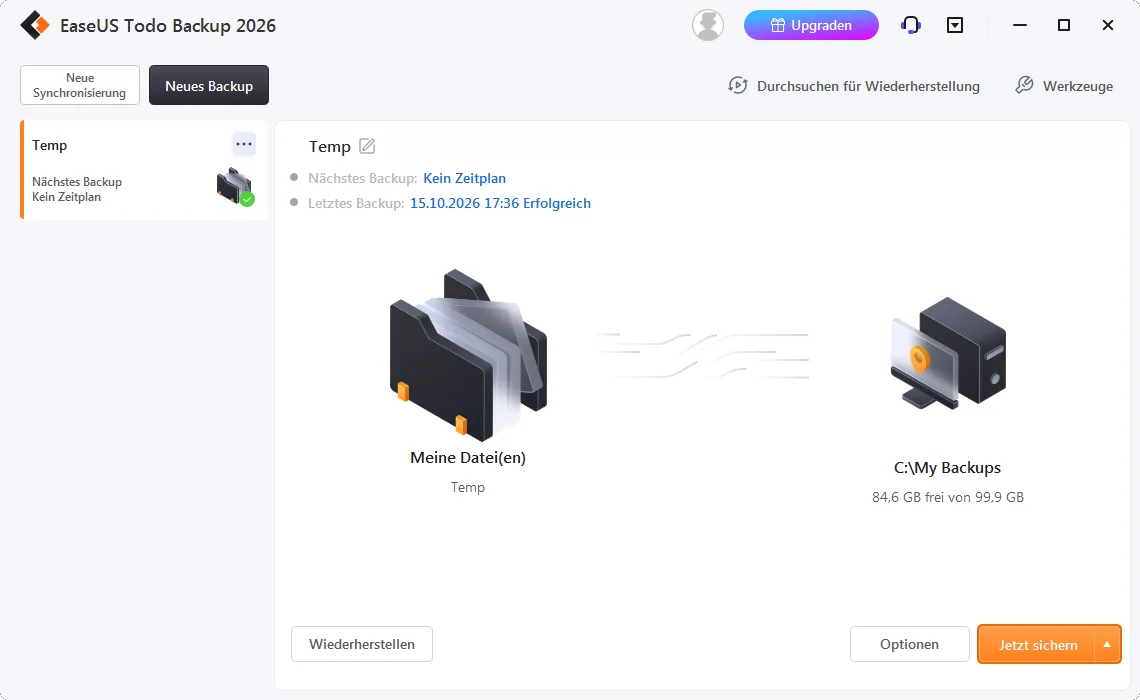
Task: Click the Meine Datei(en) folder graphic
Action: pyautogui.click(x=467, y=355)
